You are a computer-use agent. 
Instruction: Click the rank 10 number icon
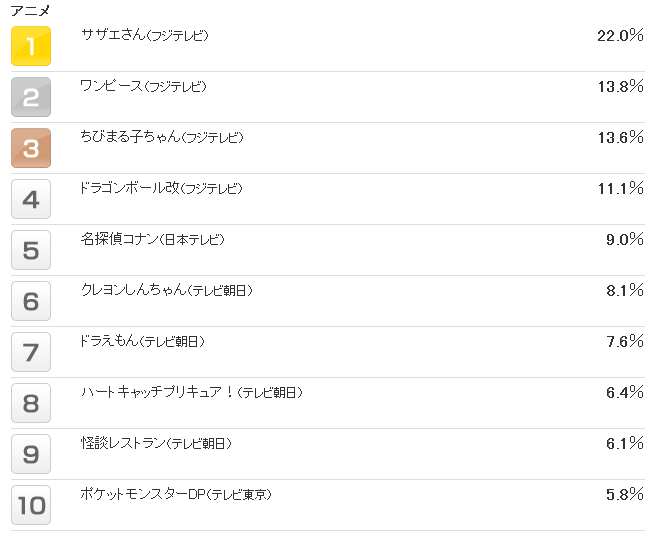30,505
